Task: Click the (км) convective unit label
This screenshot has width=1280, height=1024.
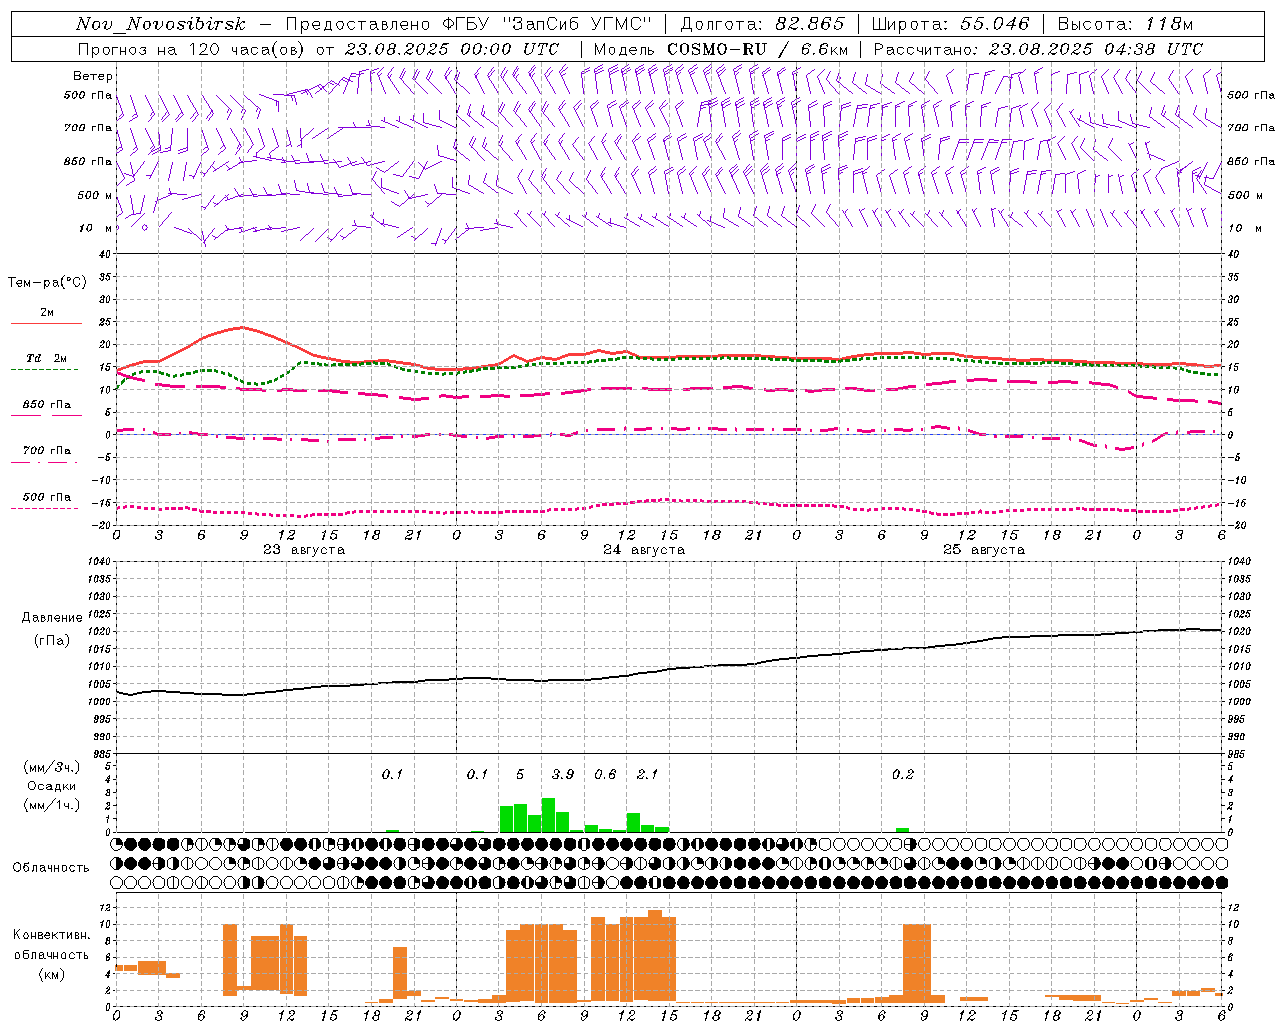Action: (51, 974)
